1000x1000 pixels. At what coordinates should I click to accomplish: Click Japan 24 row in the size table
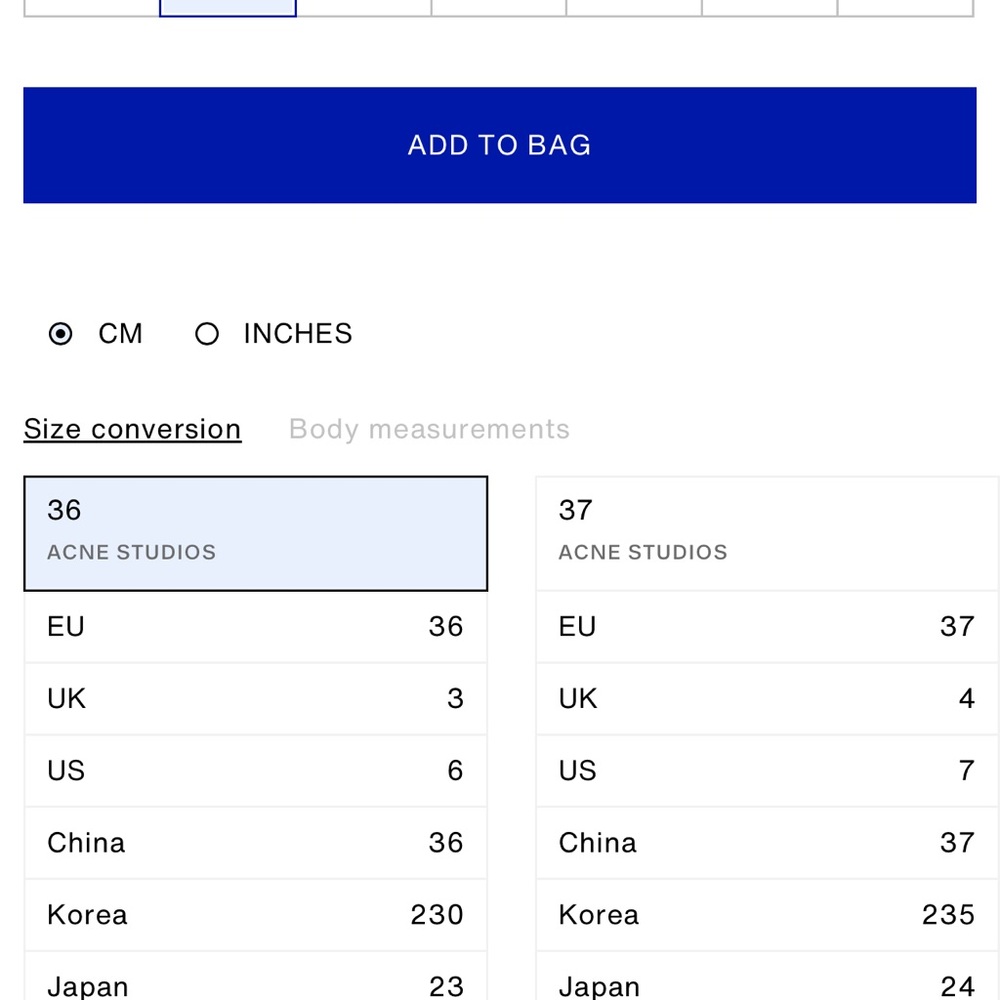pos(767,976)
